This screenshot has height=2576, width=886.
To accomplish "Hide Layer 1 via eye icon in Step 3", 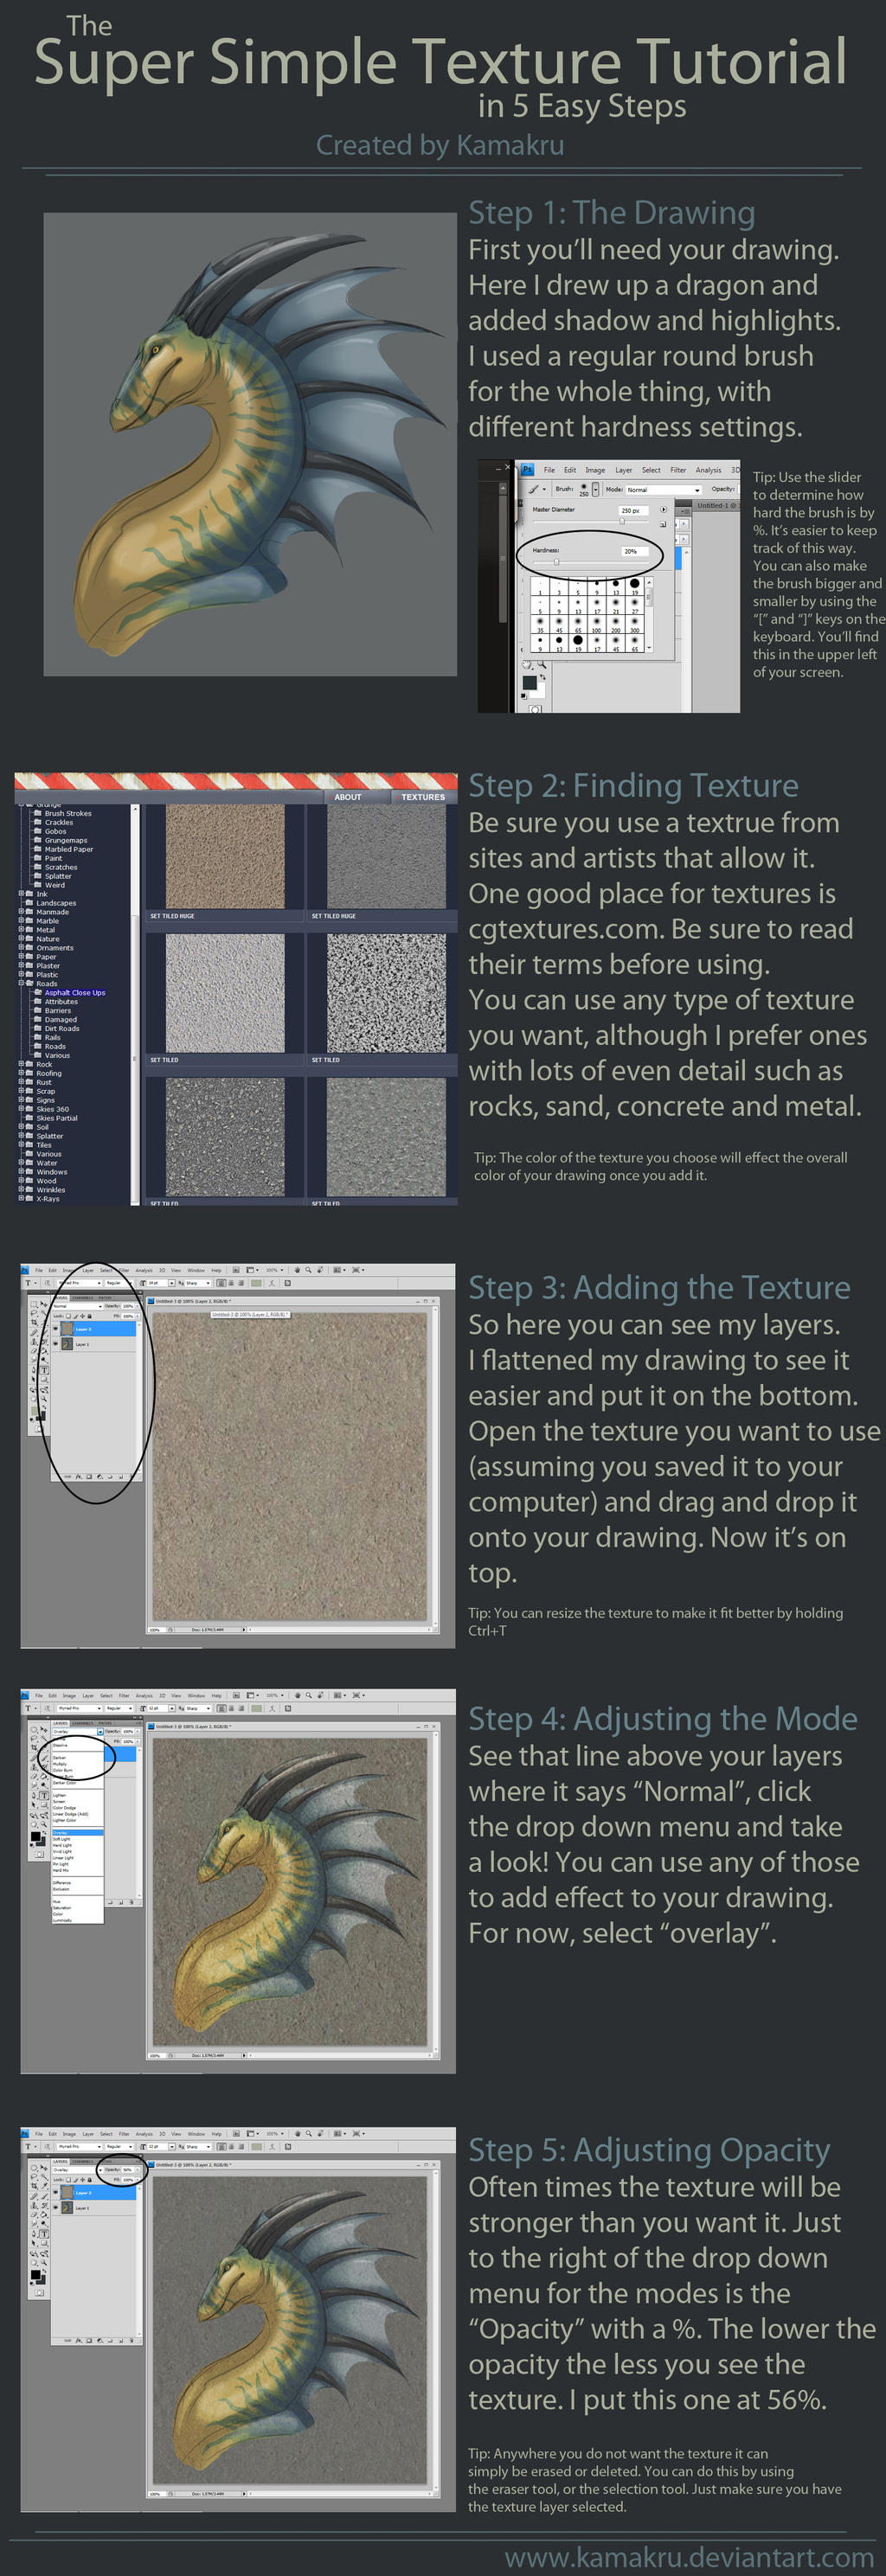I will pos(55,1344).
